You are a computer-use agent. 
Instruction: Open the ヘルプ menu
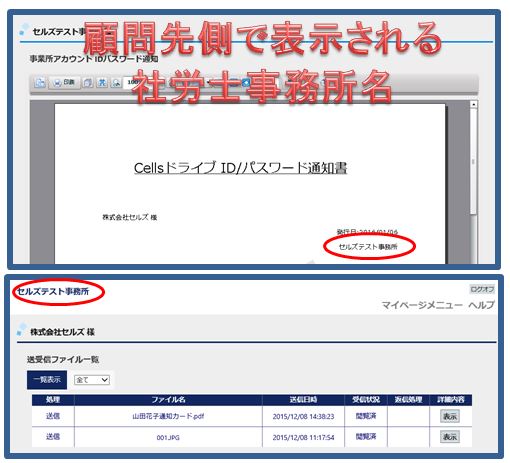pyautogui.click(x=481, y=305)
